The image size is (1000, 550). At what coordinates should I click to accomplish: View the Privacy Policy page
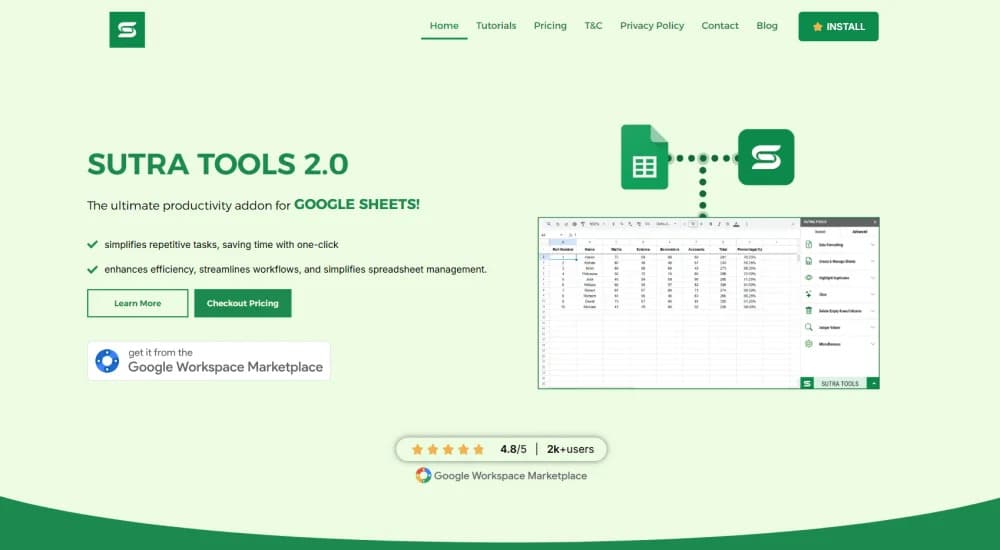pos(652,26)
